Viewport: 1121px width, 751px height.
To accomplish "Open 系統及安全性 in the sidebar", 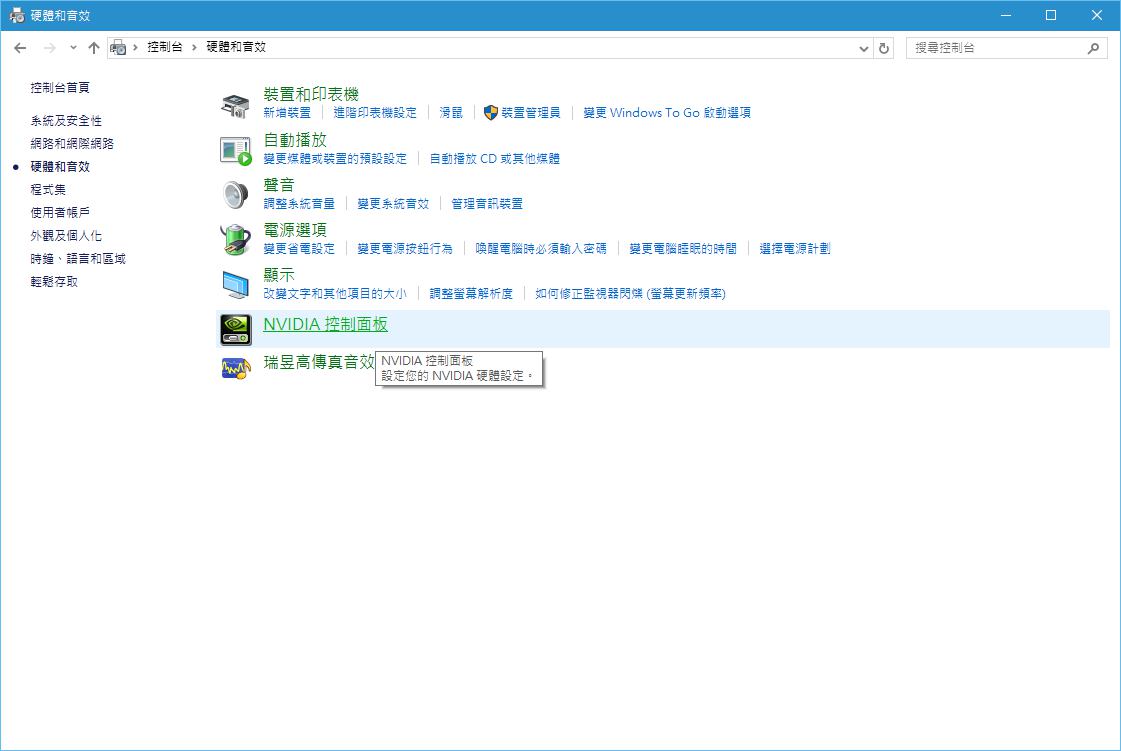I will coord(66,120).
